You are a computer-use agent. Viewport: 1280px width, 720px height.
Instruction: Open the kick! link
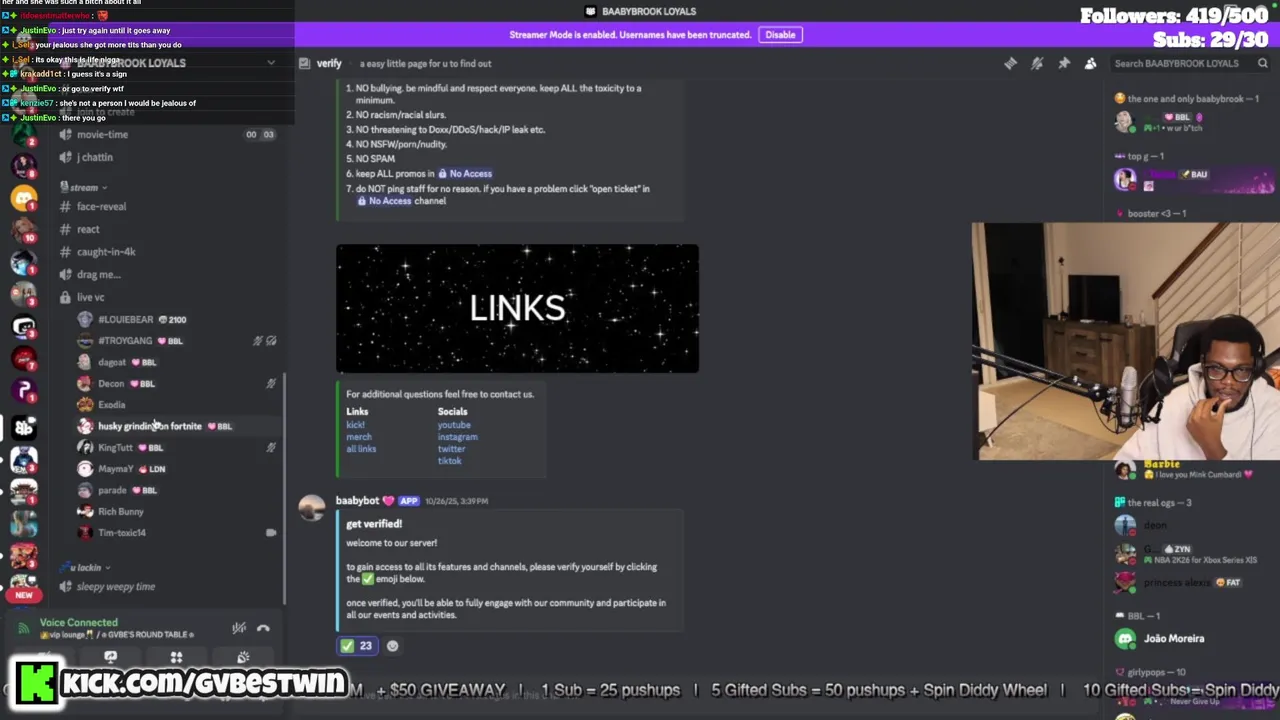355,425
